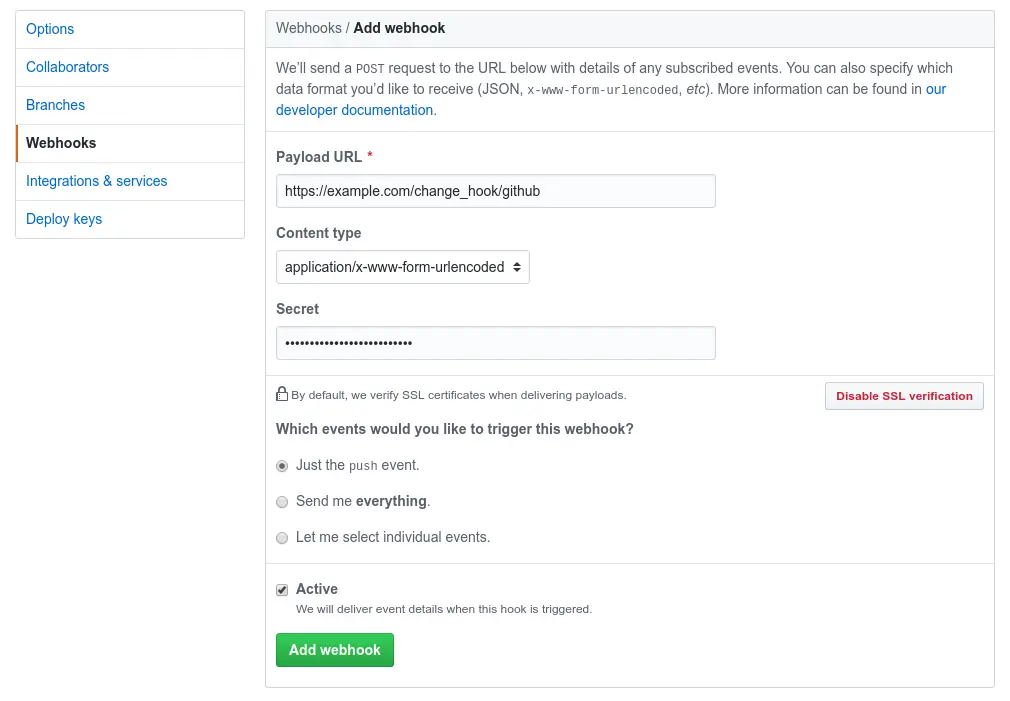Select Webhooks in the sidebar menu
Screen dimensions: 1010x701
pyautogui.click(x=61, y=143)
